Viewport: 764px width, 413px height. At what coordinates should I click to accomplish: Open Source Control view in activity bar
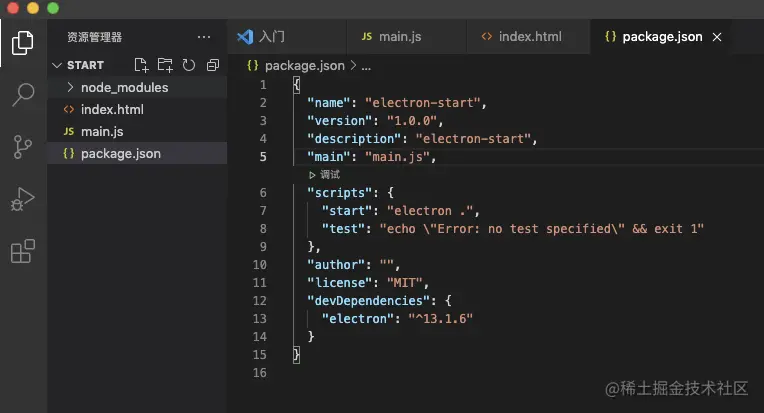tap(22, 147)
